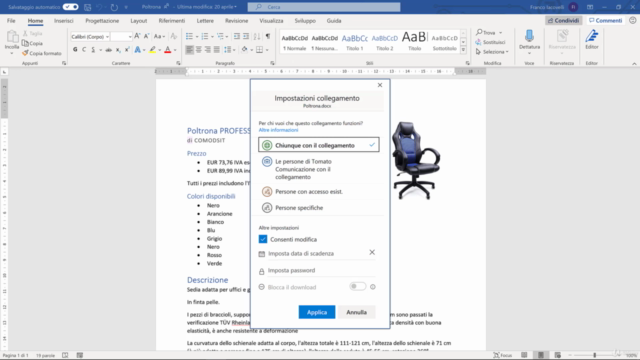Select the 'Chiunque con il collegamento' globe option
Viewport: 640px width, 360px height.
(318, 145)
